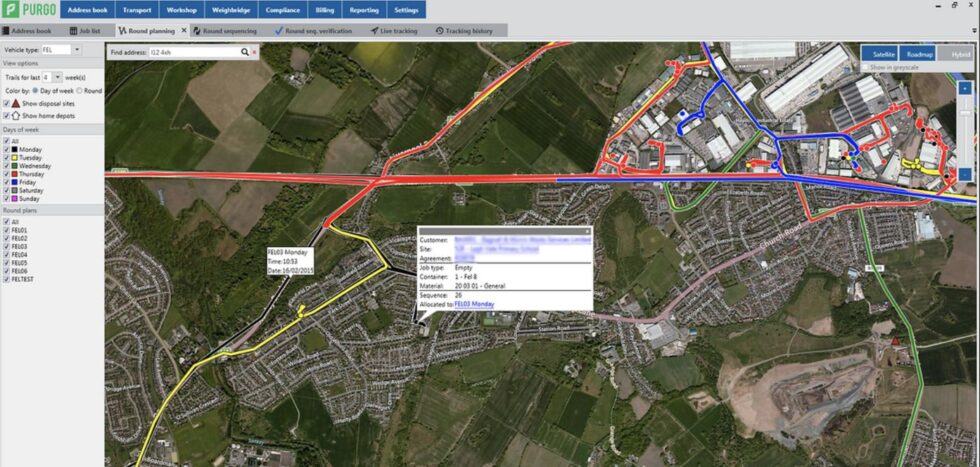
Task: Click the Container 1 - Fel 8 text
Action: [468, 276]
